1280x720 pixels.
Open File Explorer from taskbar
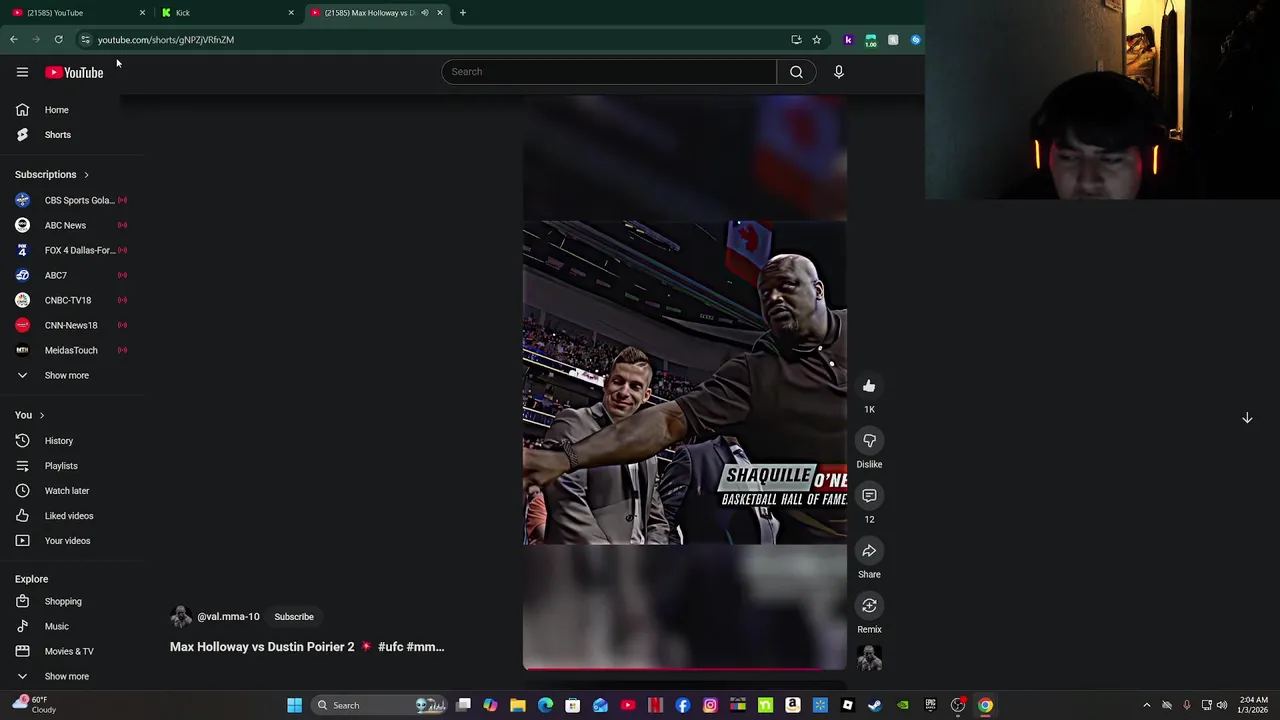(x=518, y=706)
